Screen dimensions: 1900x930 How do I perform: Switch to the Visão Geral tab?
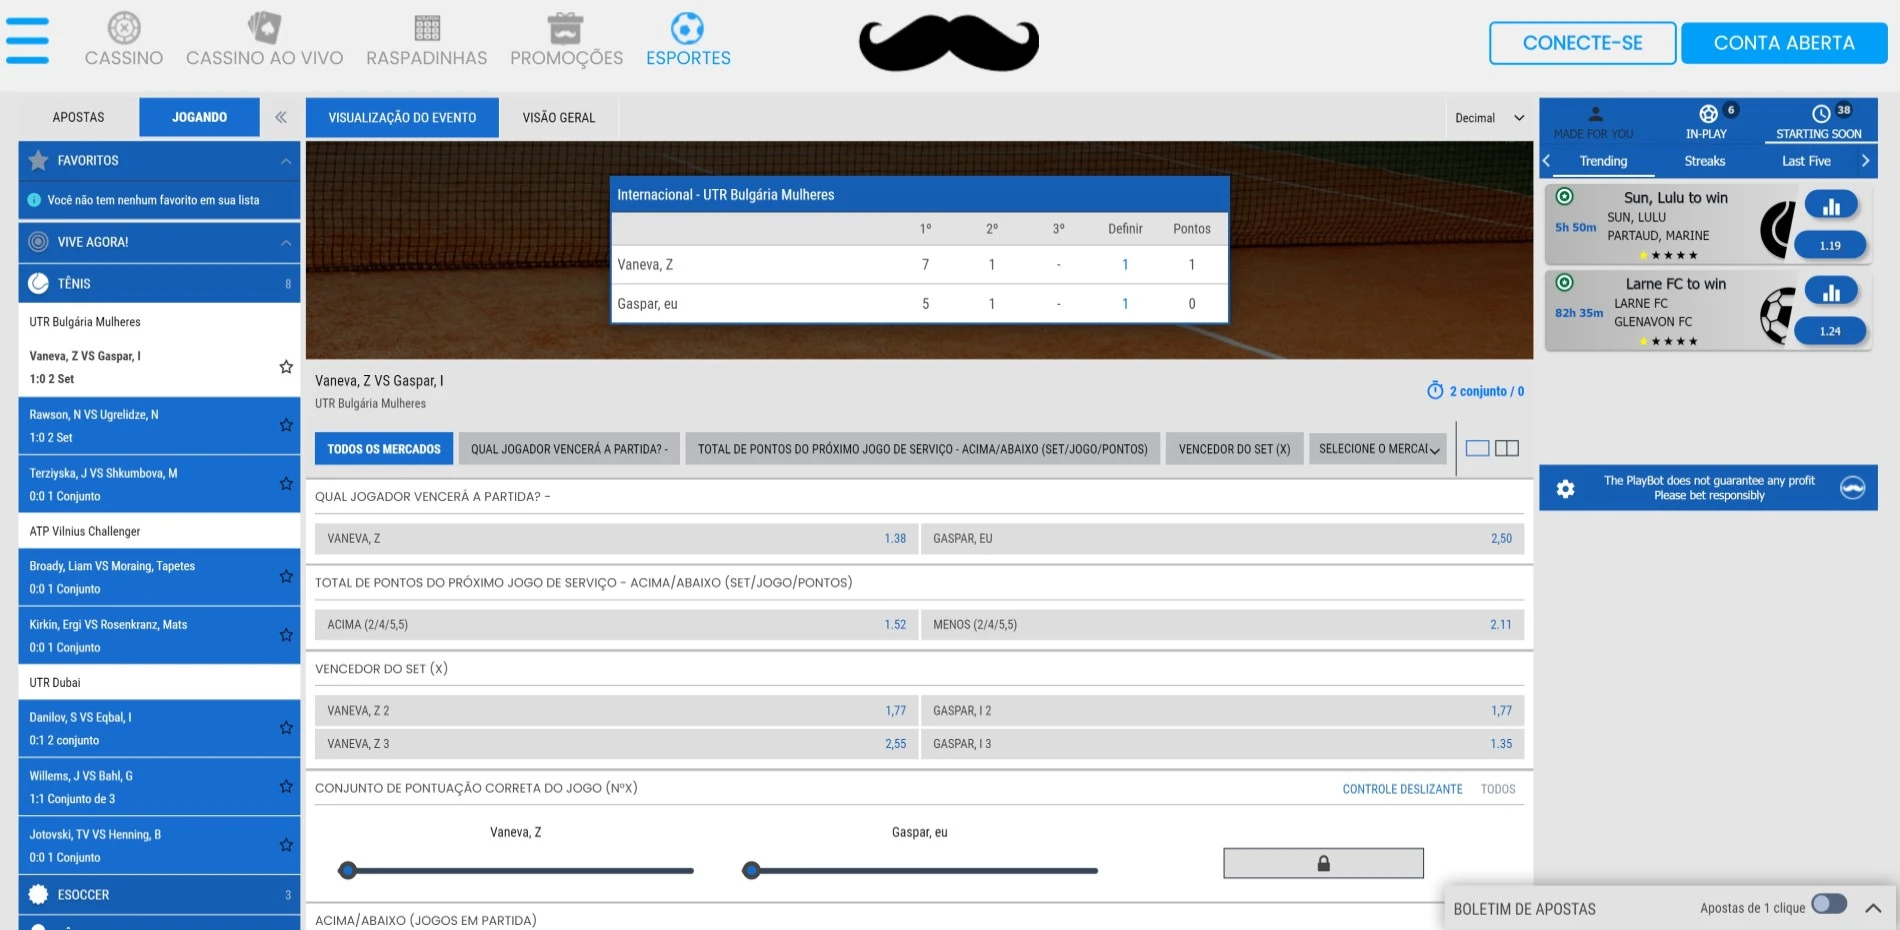558,118
